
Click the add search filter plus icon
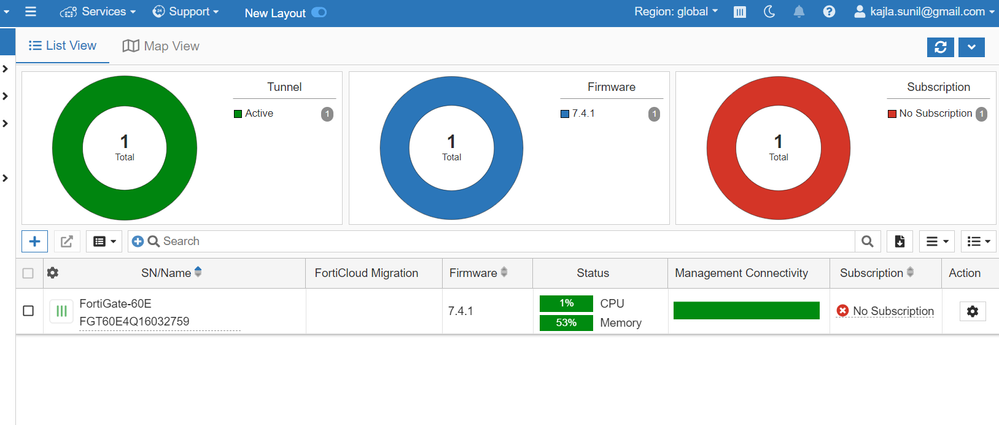click(138, 241)
